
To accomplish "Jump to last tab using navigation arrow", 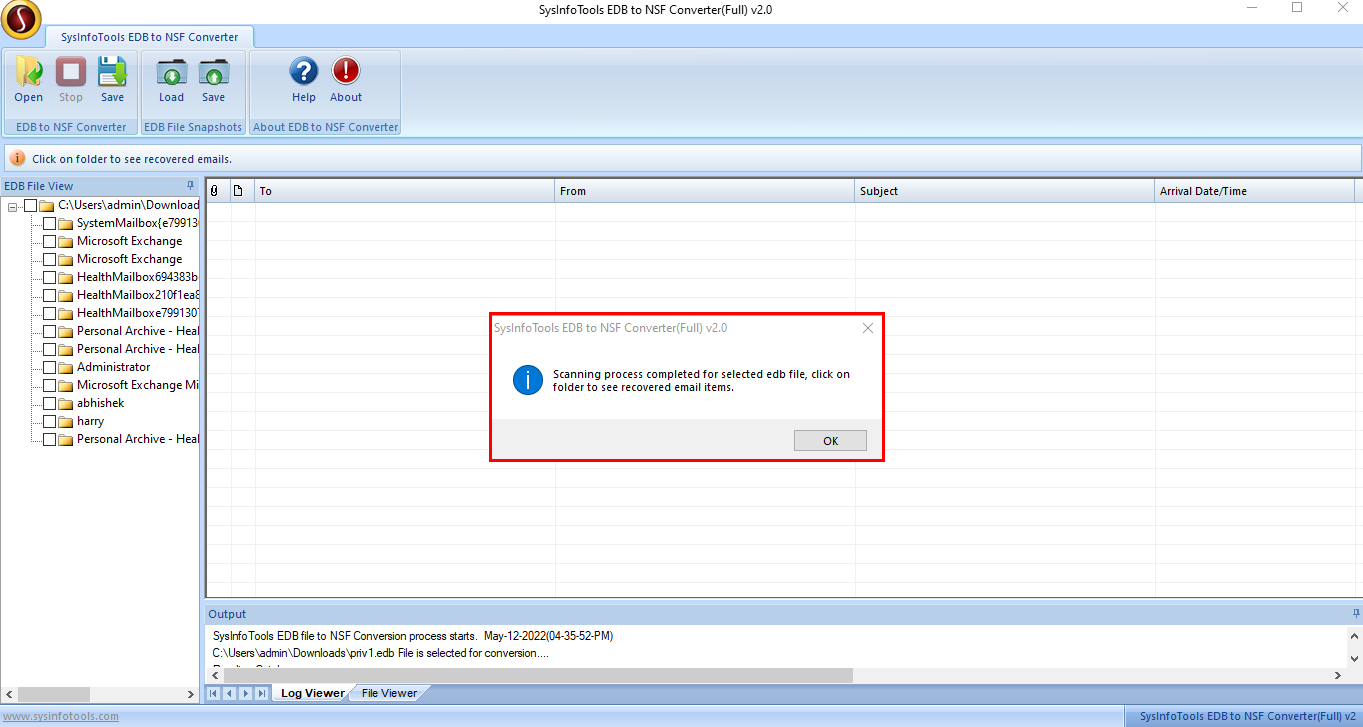I will pos(261,693).
